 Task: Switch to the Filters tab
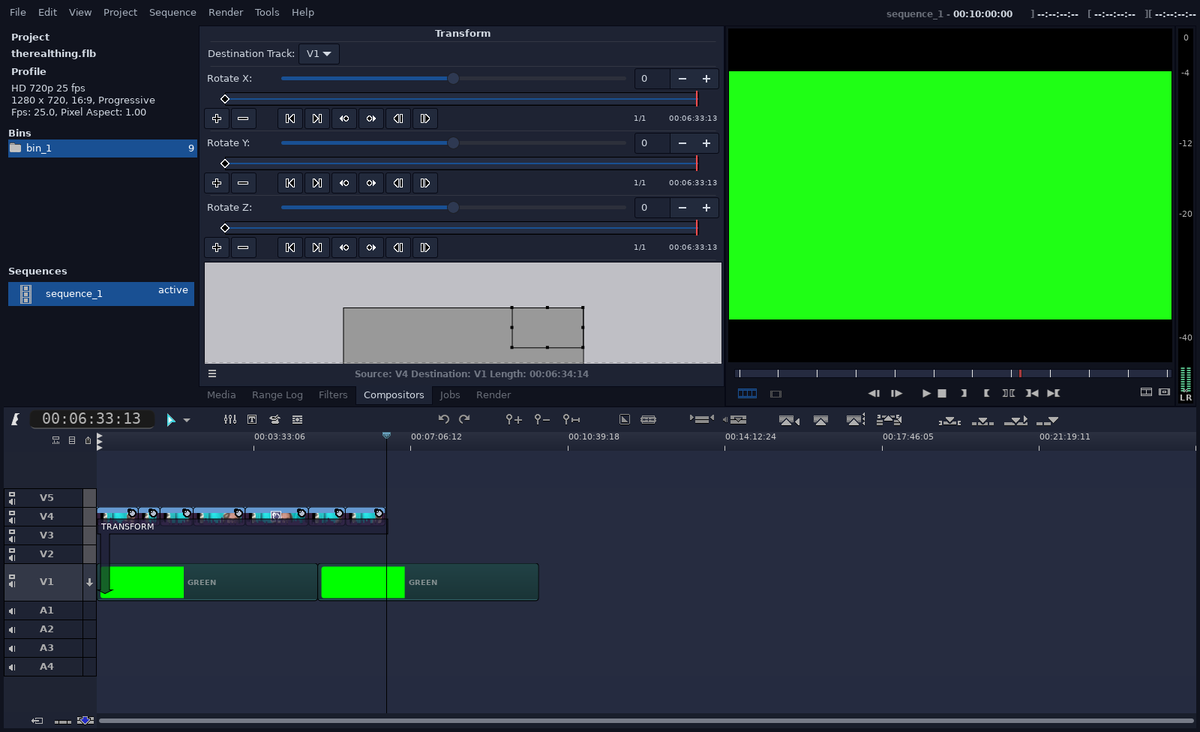click(x=333, y=395)
